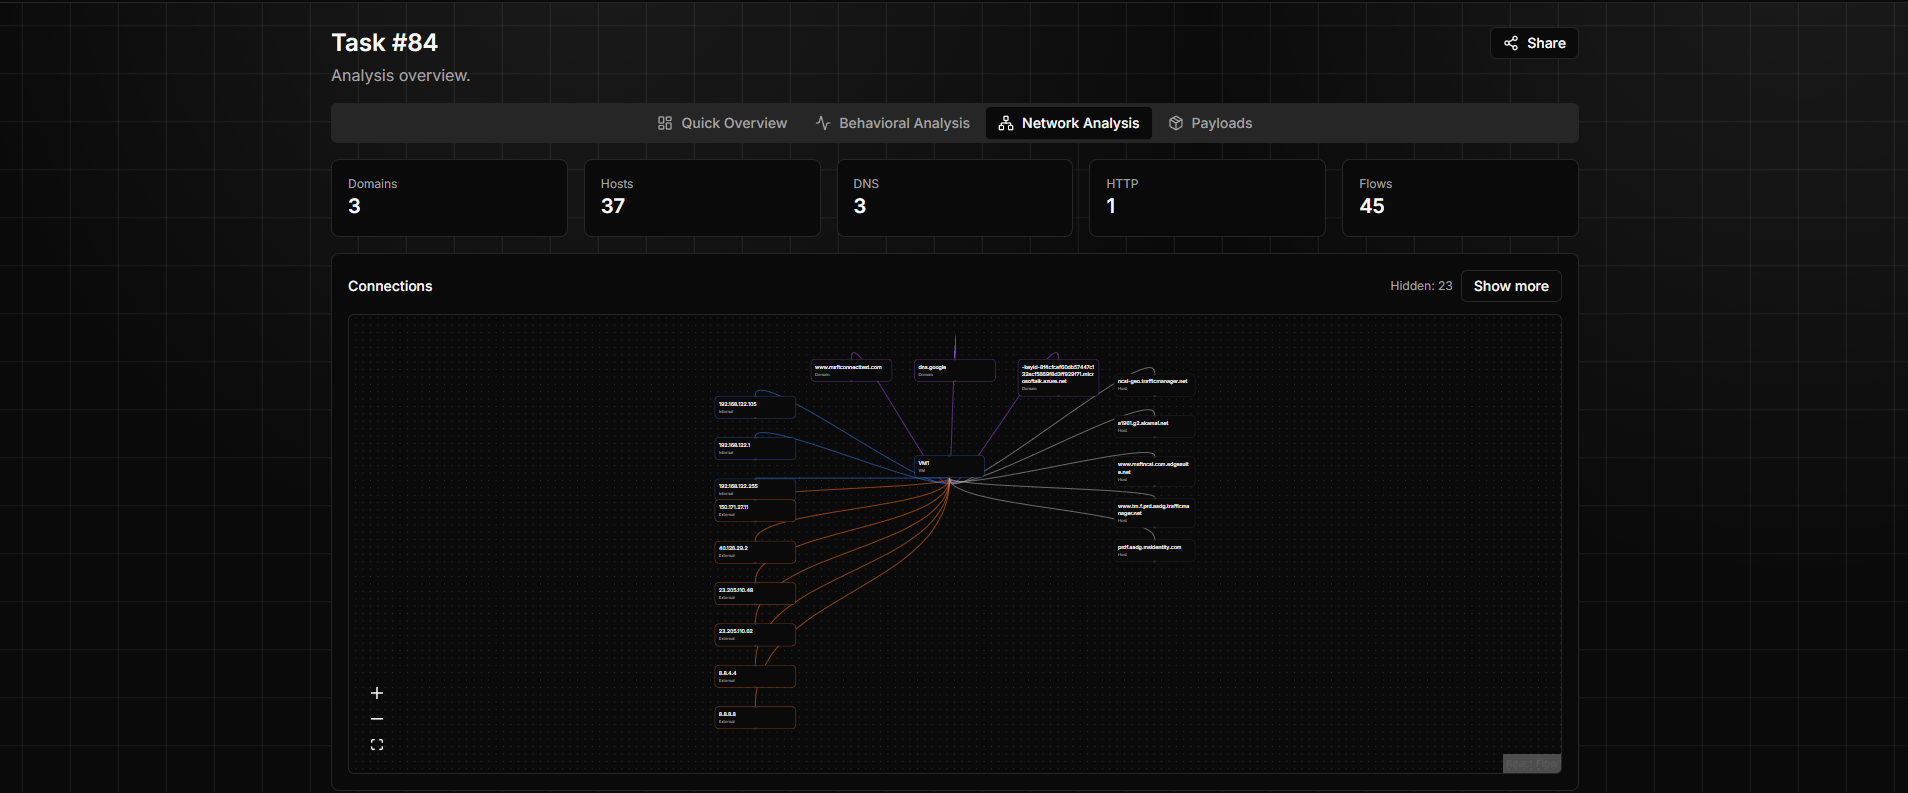This screenshot has height=793, width=1908.
Task: Click the ncsi-geo.trafficmanager.net host node
Action: click(x=1154, y=384)
